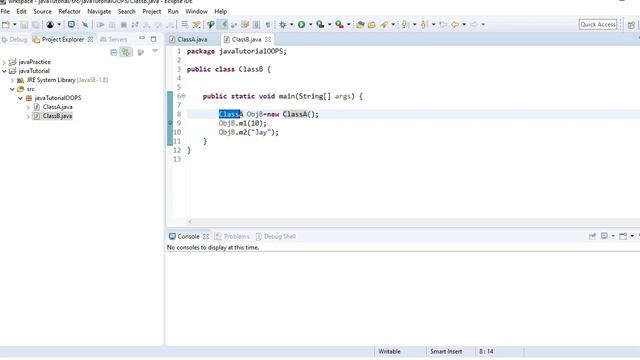Click the Back navigation arrow
640x360 pixels.
click(x=455, y=24)
